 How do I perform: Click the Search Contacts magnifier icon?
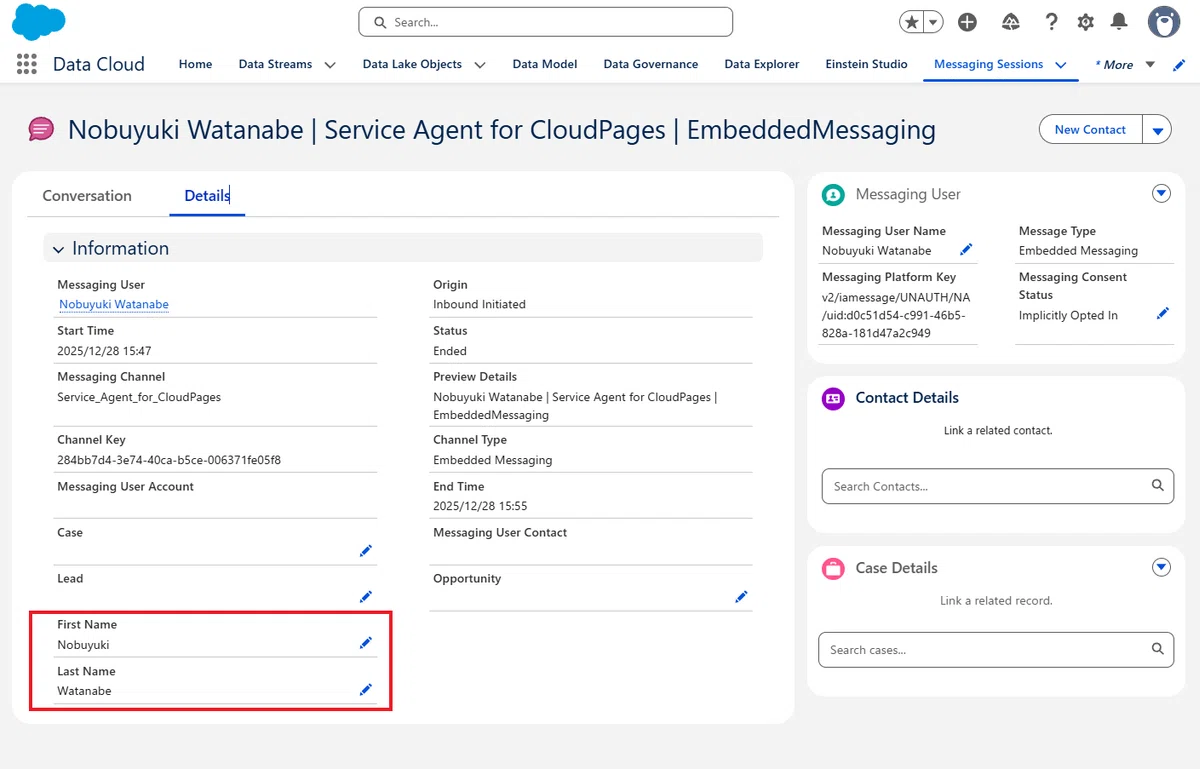1157,485
